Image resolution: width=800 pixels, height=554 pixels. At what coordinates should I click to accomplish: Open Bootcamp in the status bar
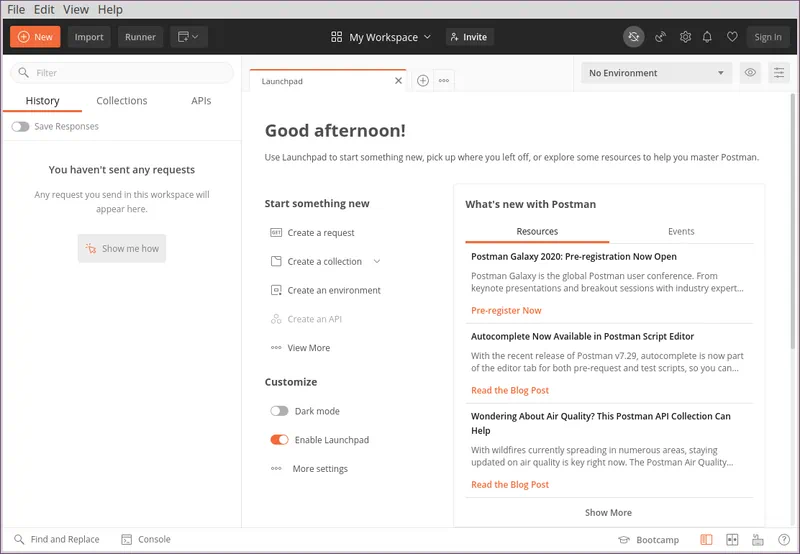click(x=648, y=540)
